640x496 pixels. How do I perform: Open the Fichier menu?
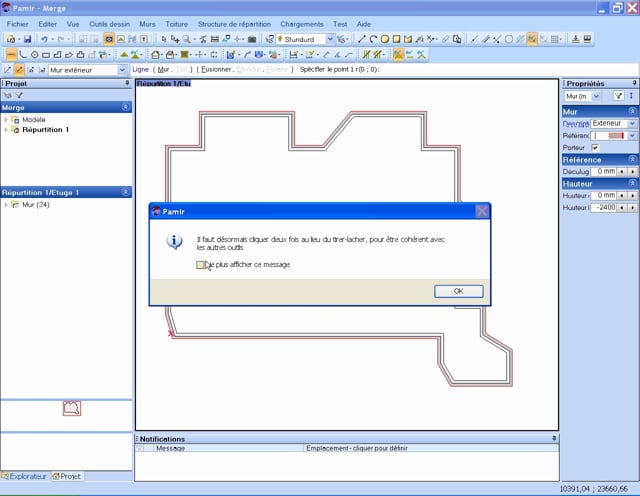[18, 24]
